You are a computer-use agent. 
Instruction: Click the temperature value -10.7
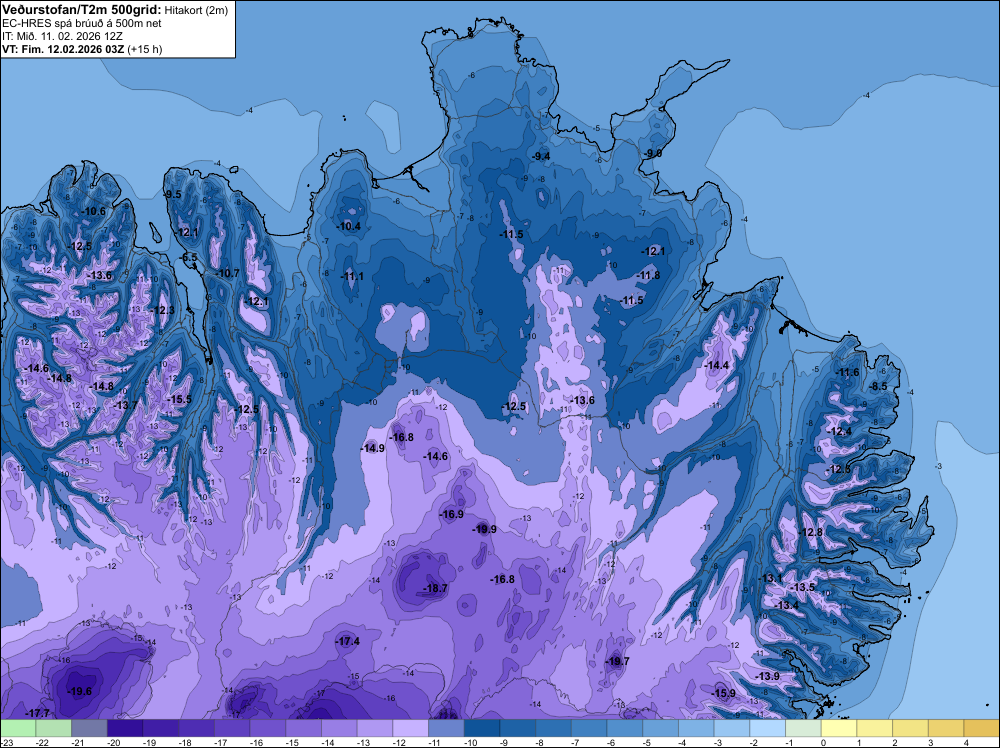(228, 273)
